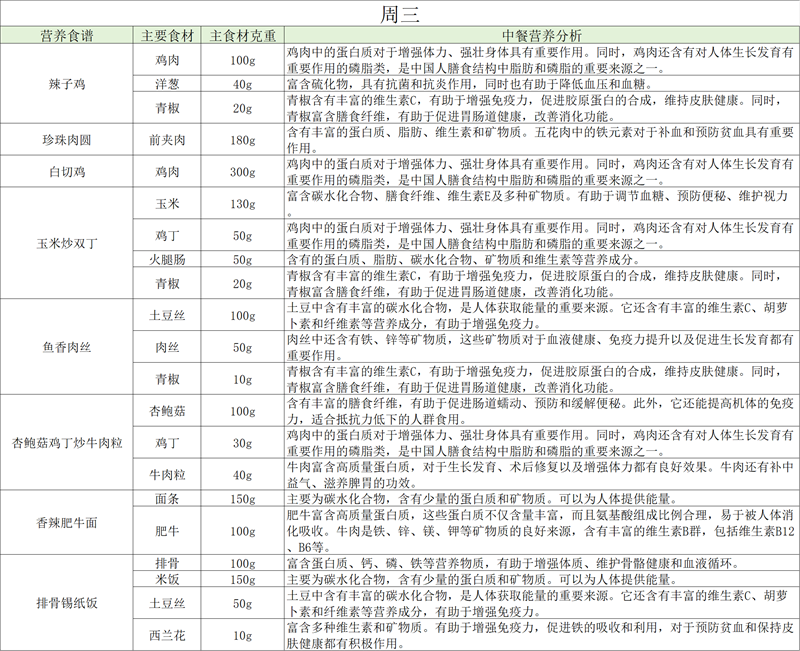The image size is (800, 651).
Task: Select the 洋葱 ingredient cell
Action: (x=166, y=84)
